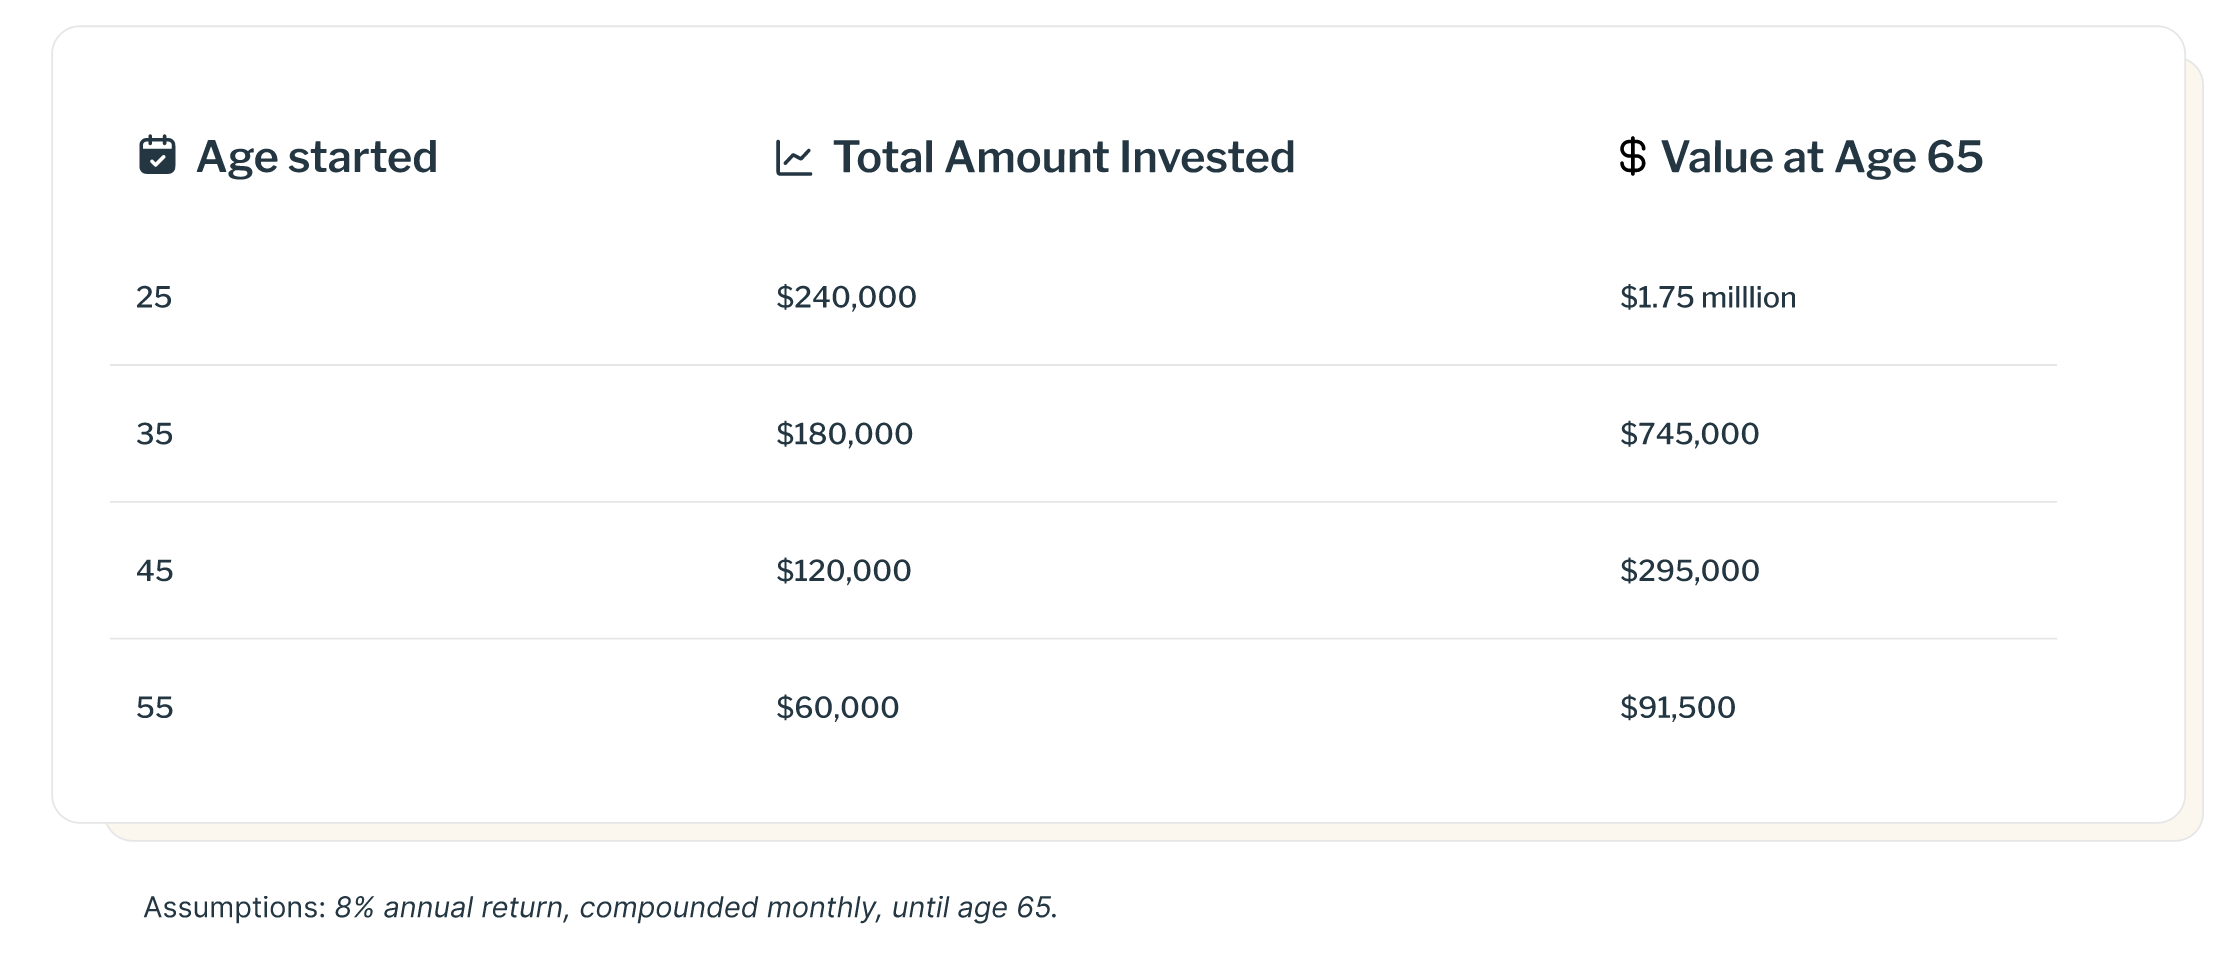Screen dimensions: 2214x964
Task: Click the age 45 cell
Action: 155,571
